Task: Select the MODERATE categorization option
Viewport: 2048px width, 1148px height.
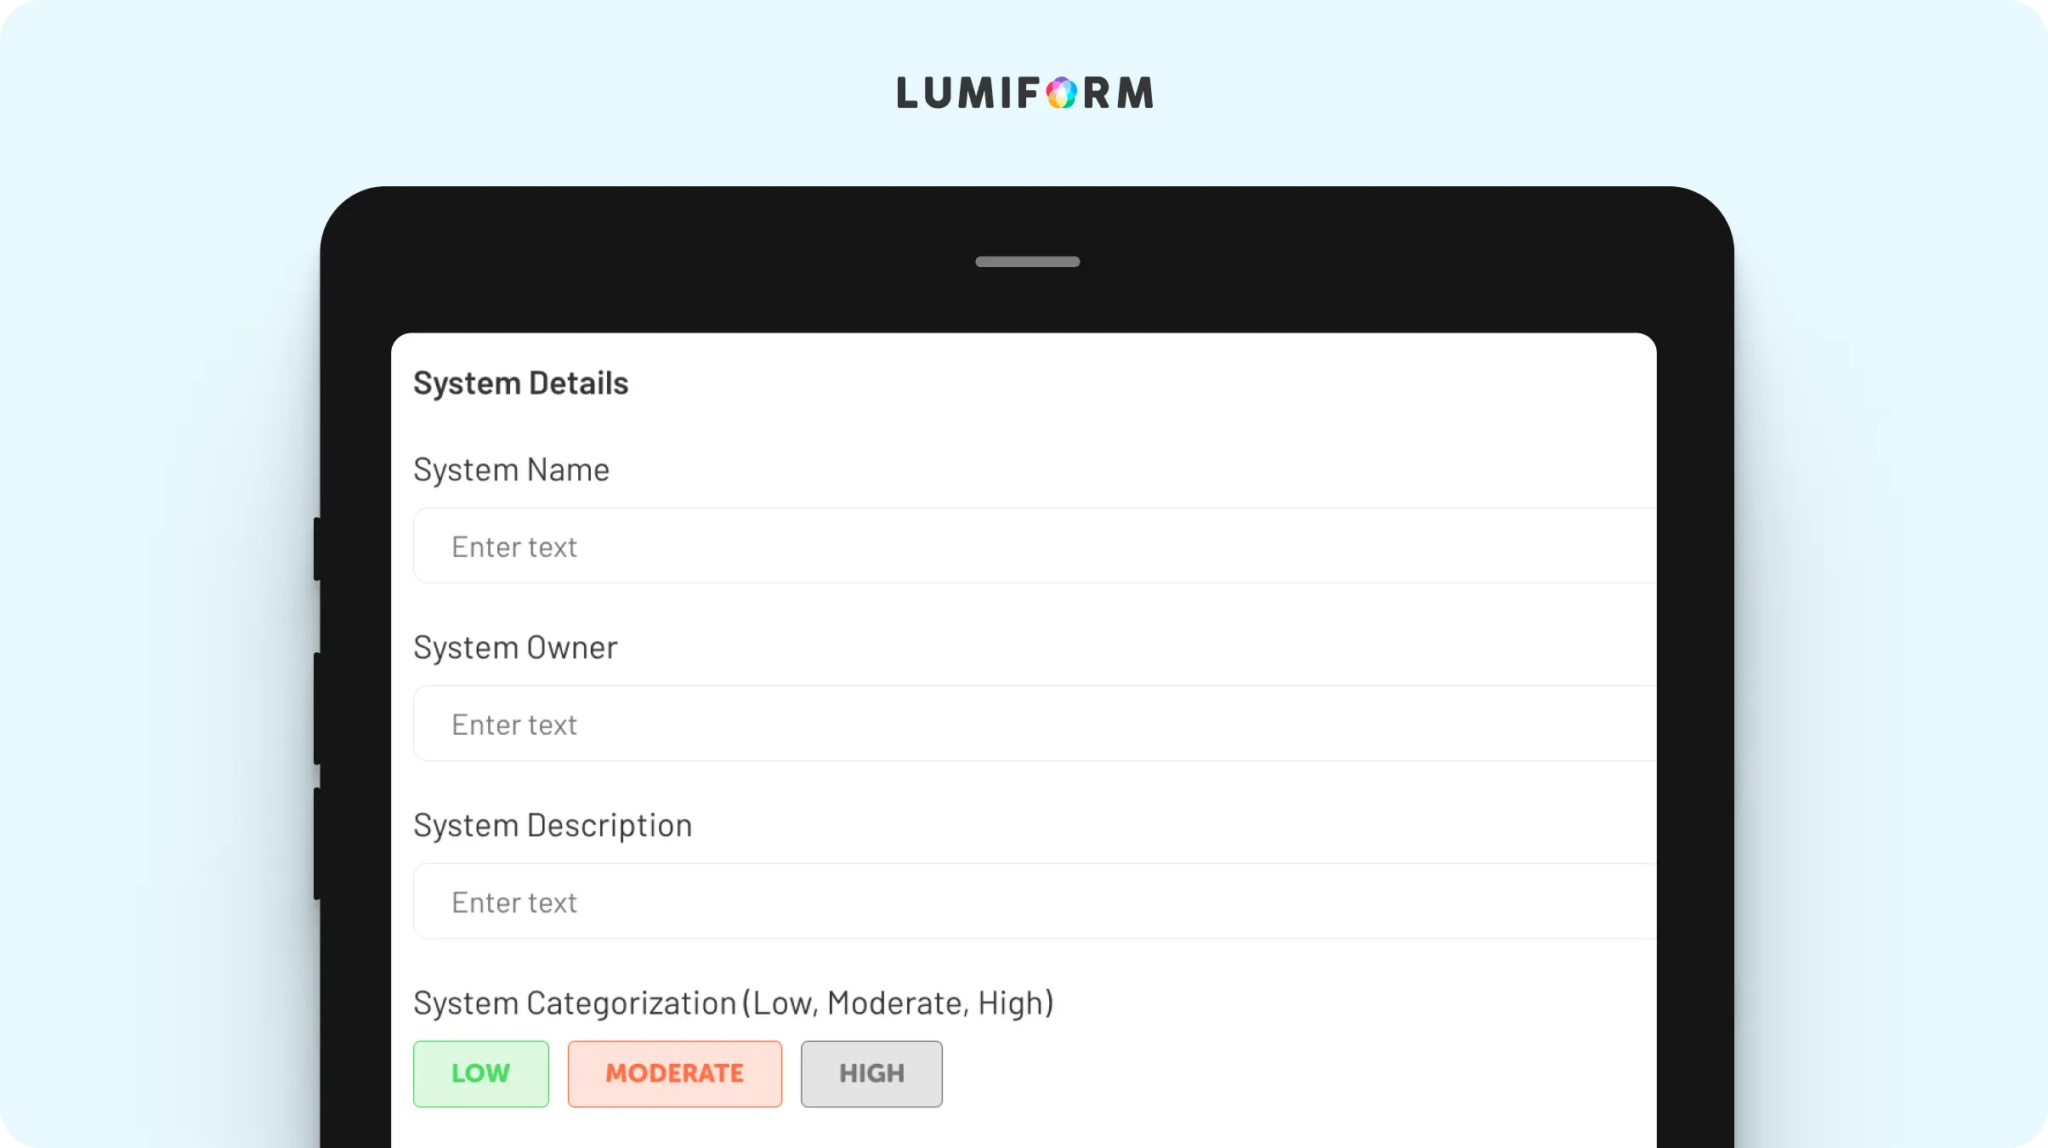Action: [675, 1073]
